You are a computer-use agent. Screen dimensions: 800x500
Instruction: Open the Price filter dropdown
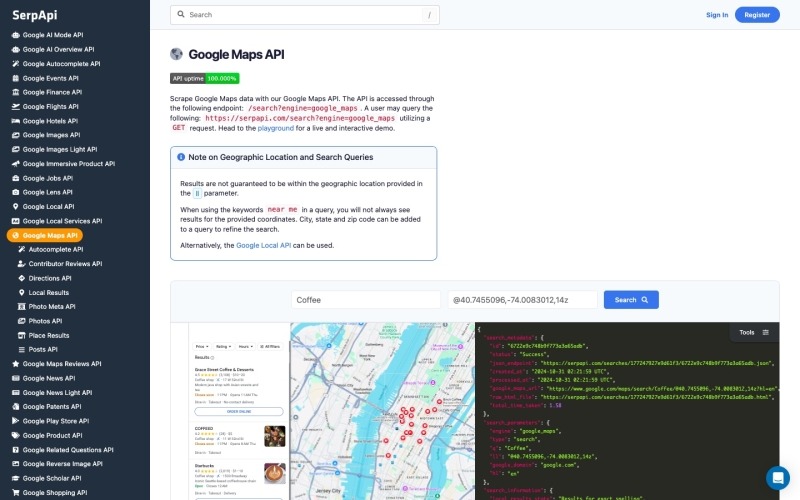(x=202, y=345)
